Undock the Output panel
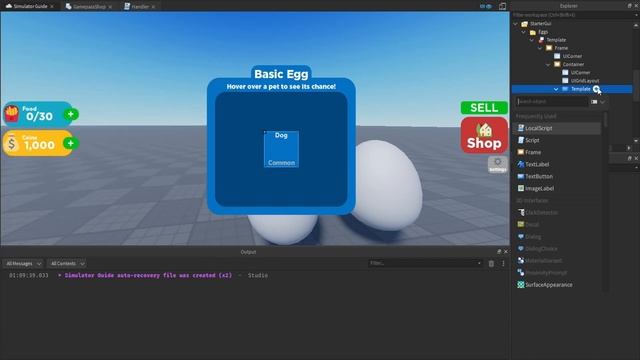This screenshot has width=640, height=360. click(x=499, y=251)
